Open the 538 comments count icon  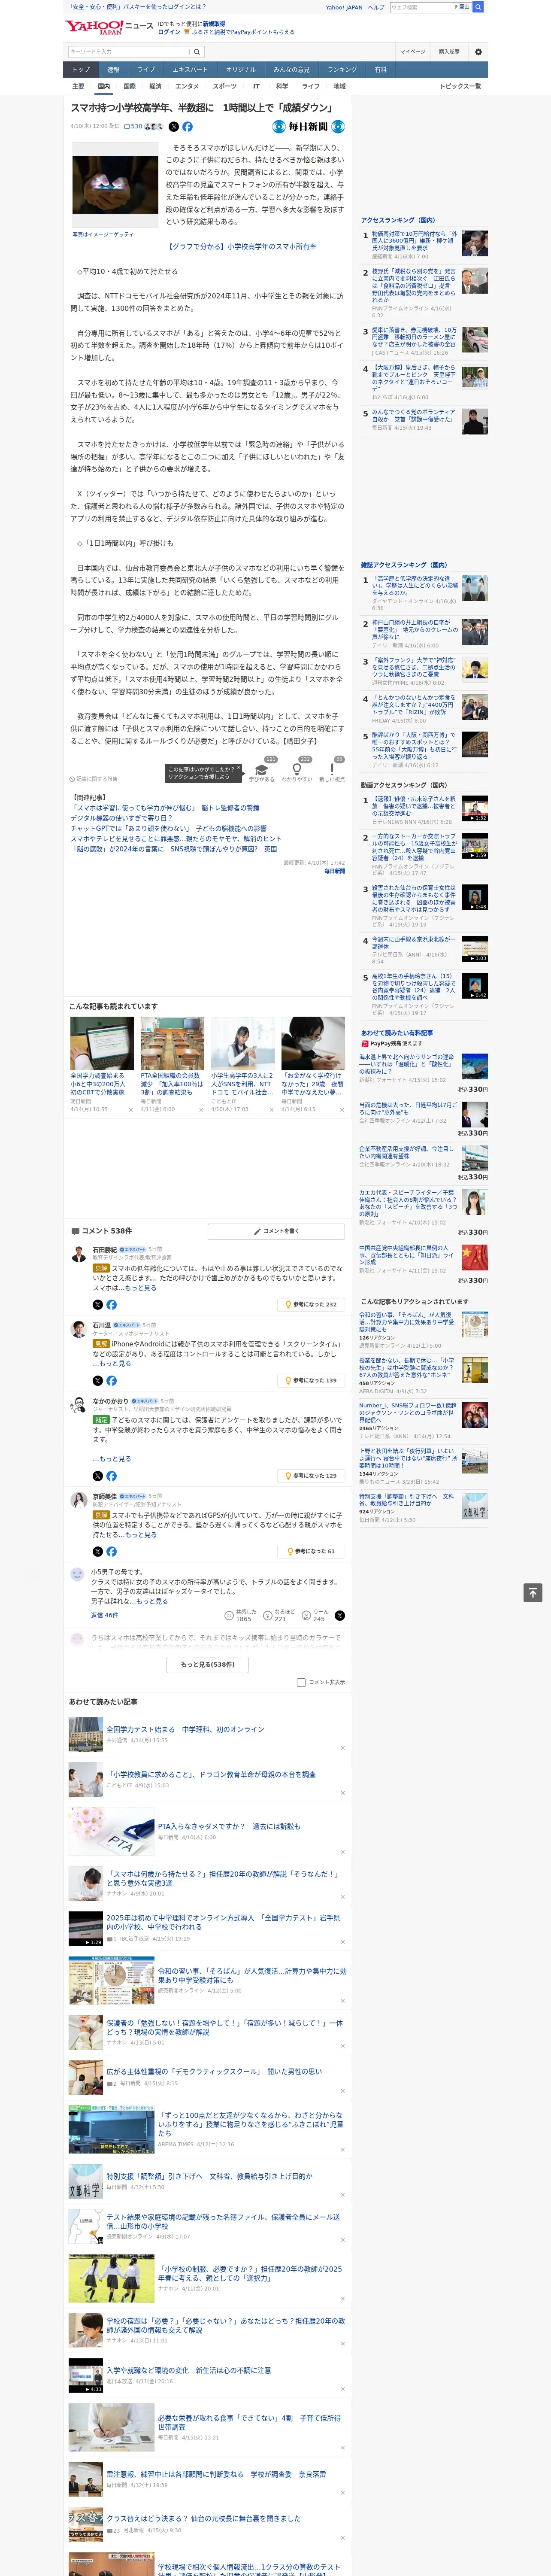pyautogui.click(x=134, y=127)
